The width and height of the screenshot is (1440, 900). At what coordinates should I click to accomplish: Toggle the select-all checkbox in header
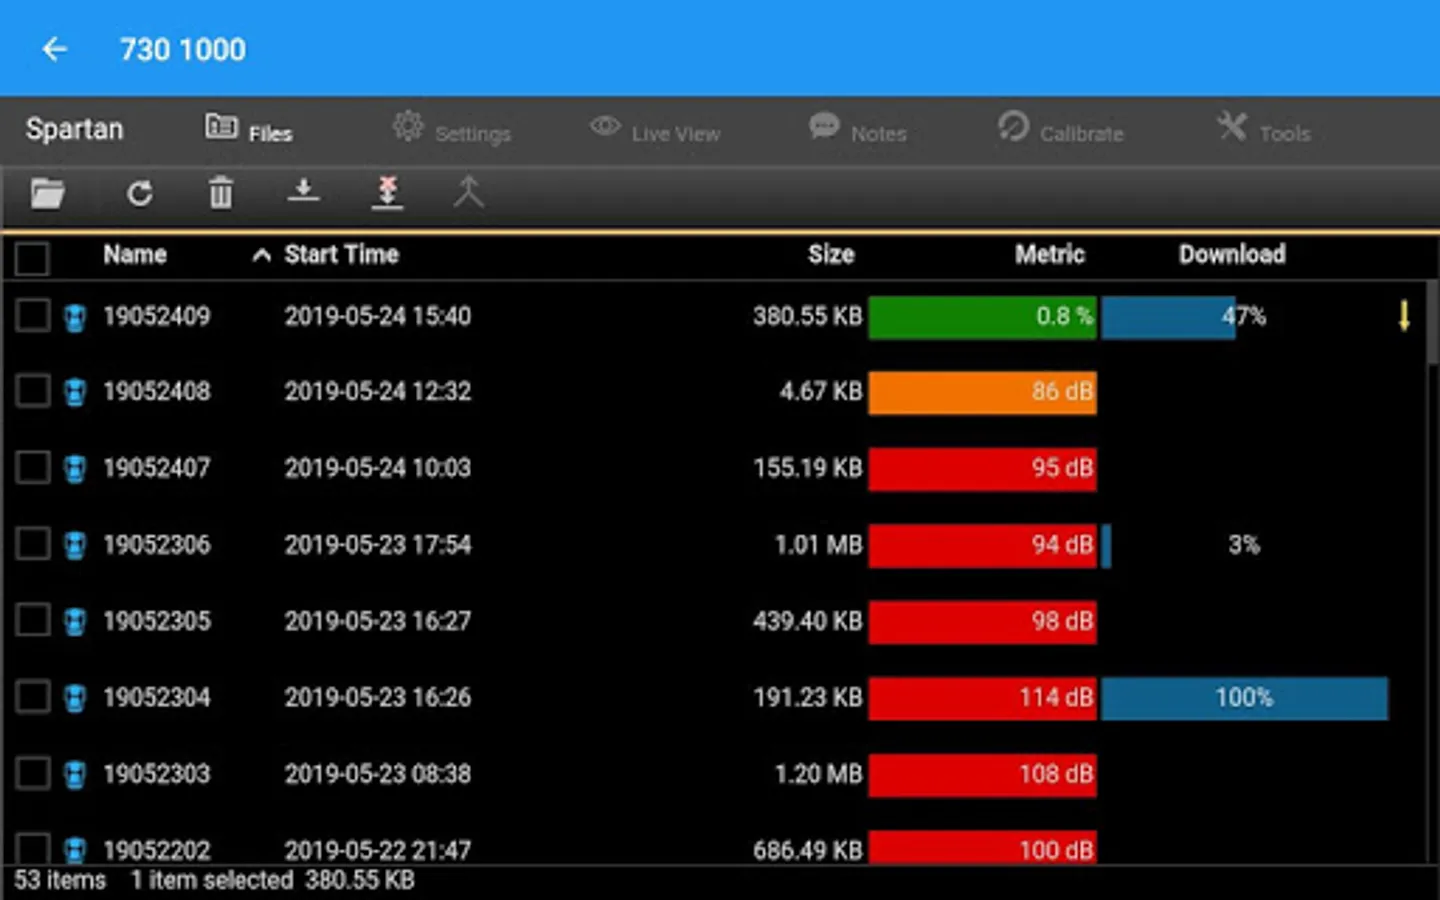tap(32, 258)
